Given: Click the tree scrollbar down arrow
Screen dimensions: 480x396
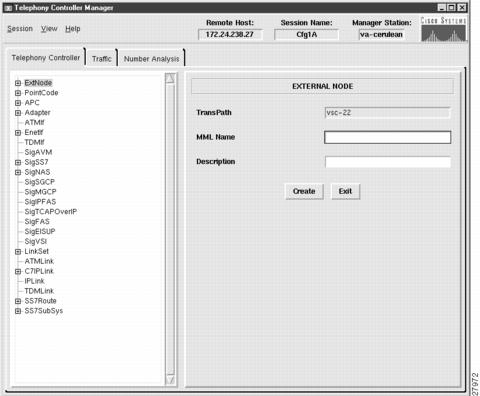Looking at the screenshot, I should click(170, 380).
